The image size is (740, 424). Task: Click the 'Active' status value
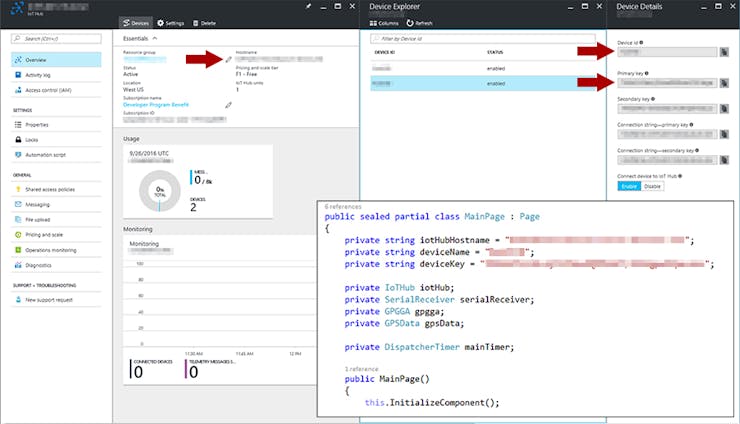point(130,74)
